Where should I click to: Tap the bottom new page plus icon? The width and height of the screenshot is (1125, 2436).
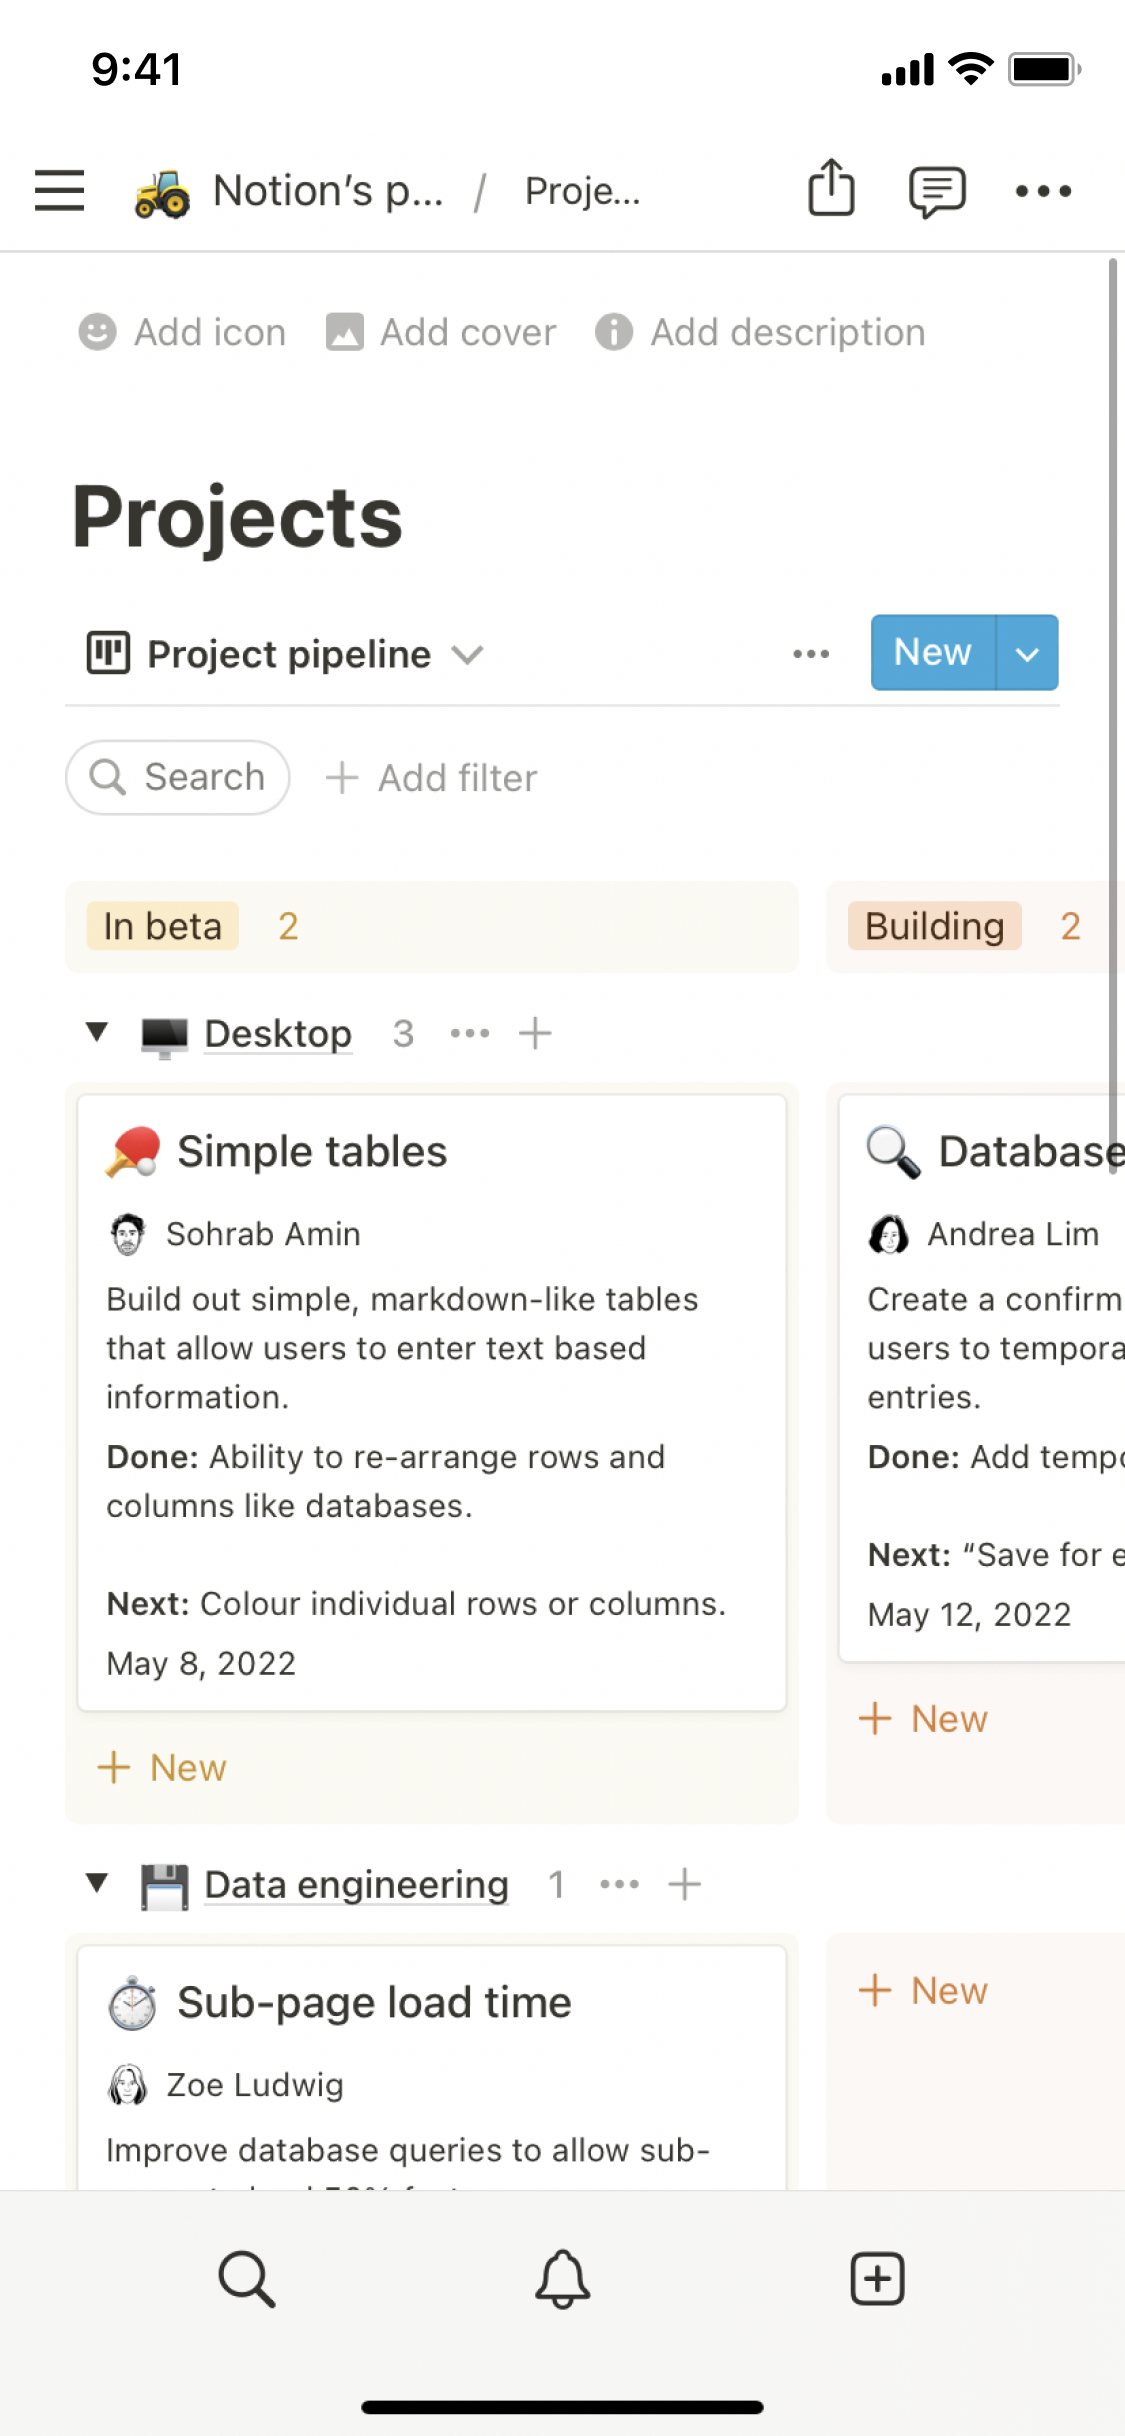coord(877,2279)
